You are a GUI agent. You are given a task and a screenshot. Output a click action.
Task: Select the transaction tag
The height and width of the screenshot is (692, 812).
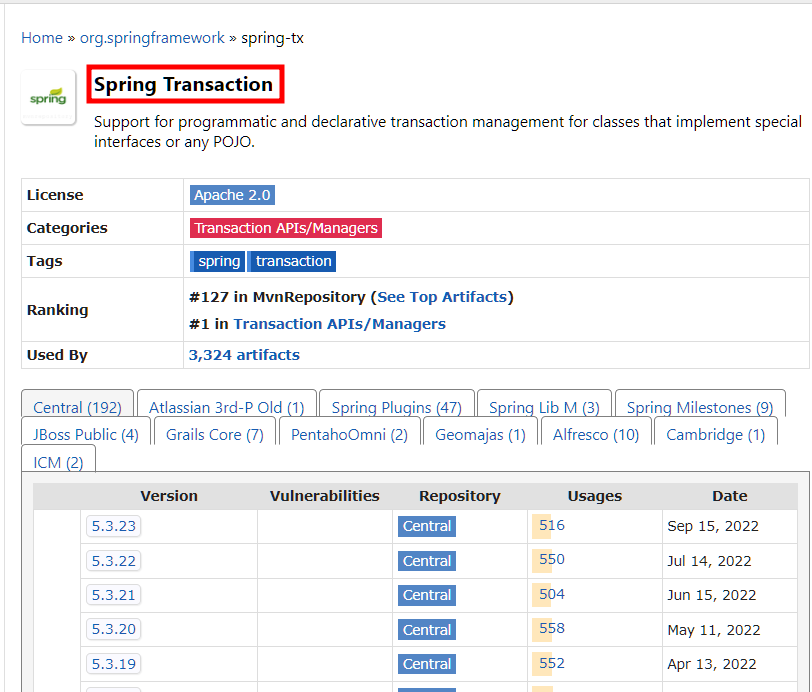click(x=292, y=261)
